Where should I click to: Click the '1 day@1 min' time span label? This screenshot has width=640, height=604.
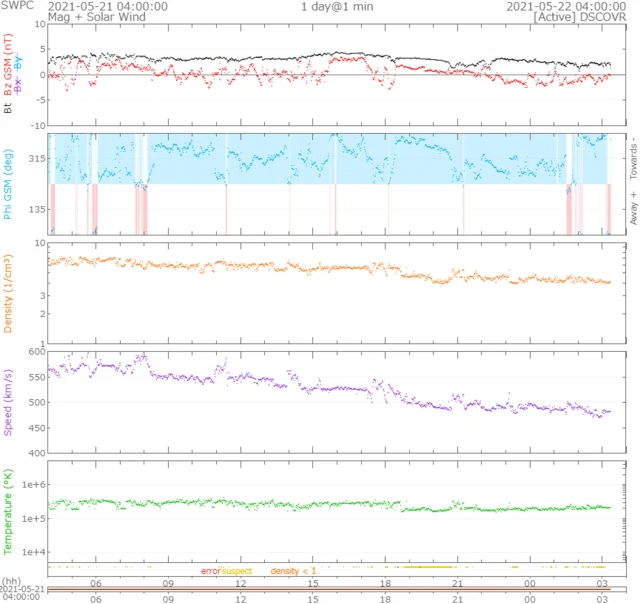pyautogui.click(x=336, y=6)
